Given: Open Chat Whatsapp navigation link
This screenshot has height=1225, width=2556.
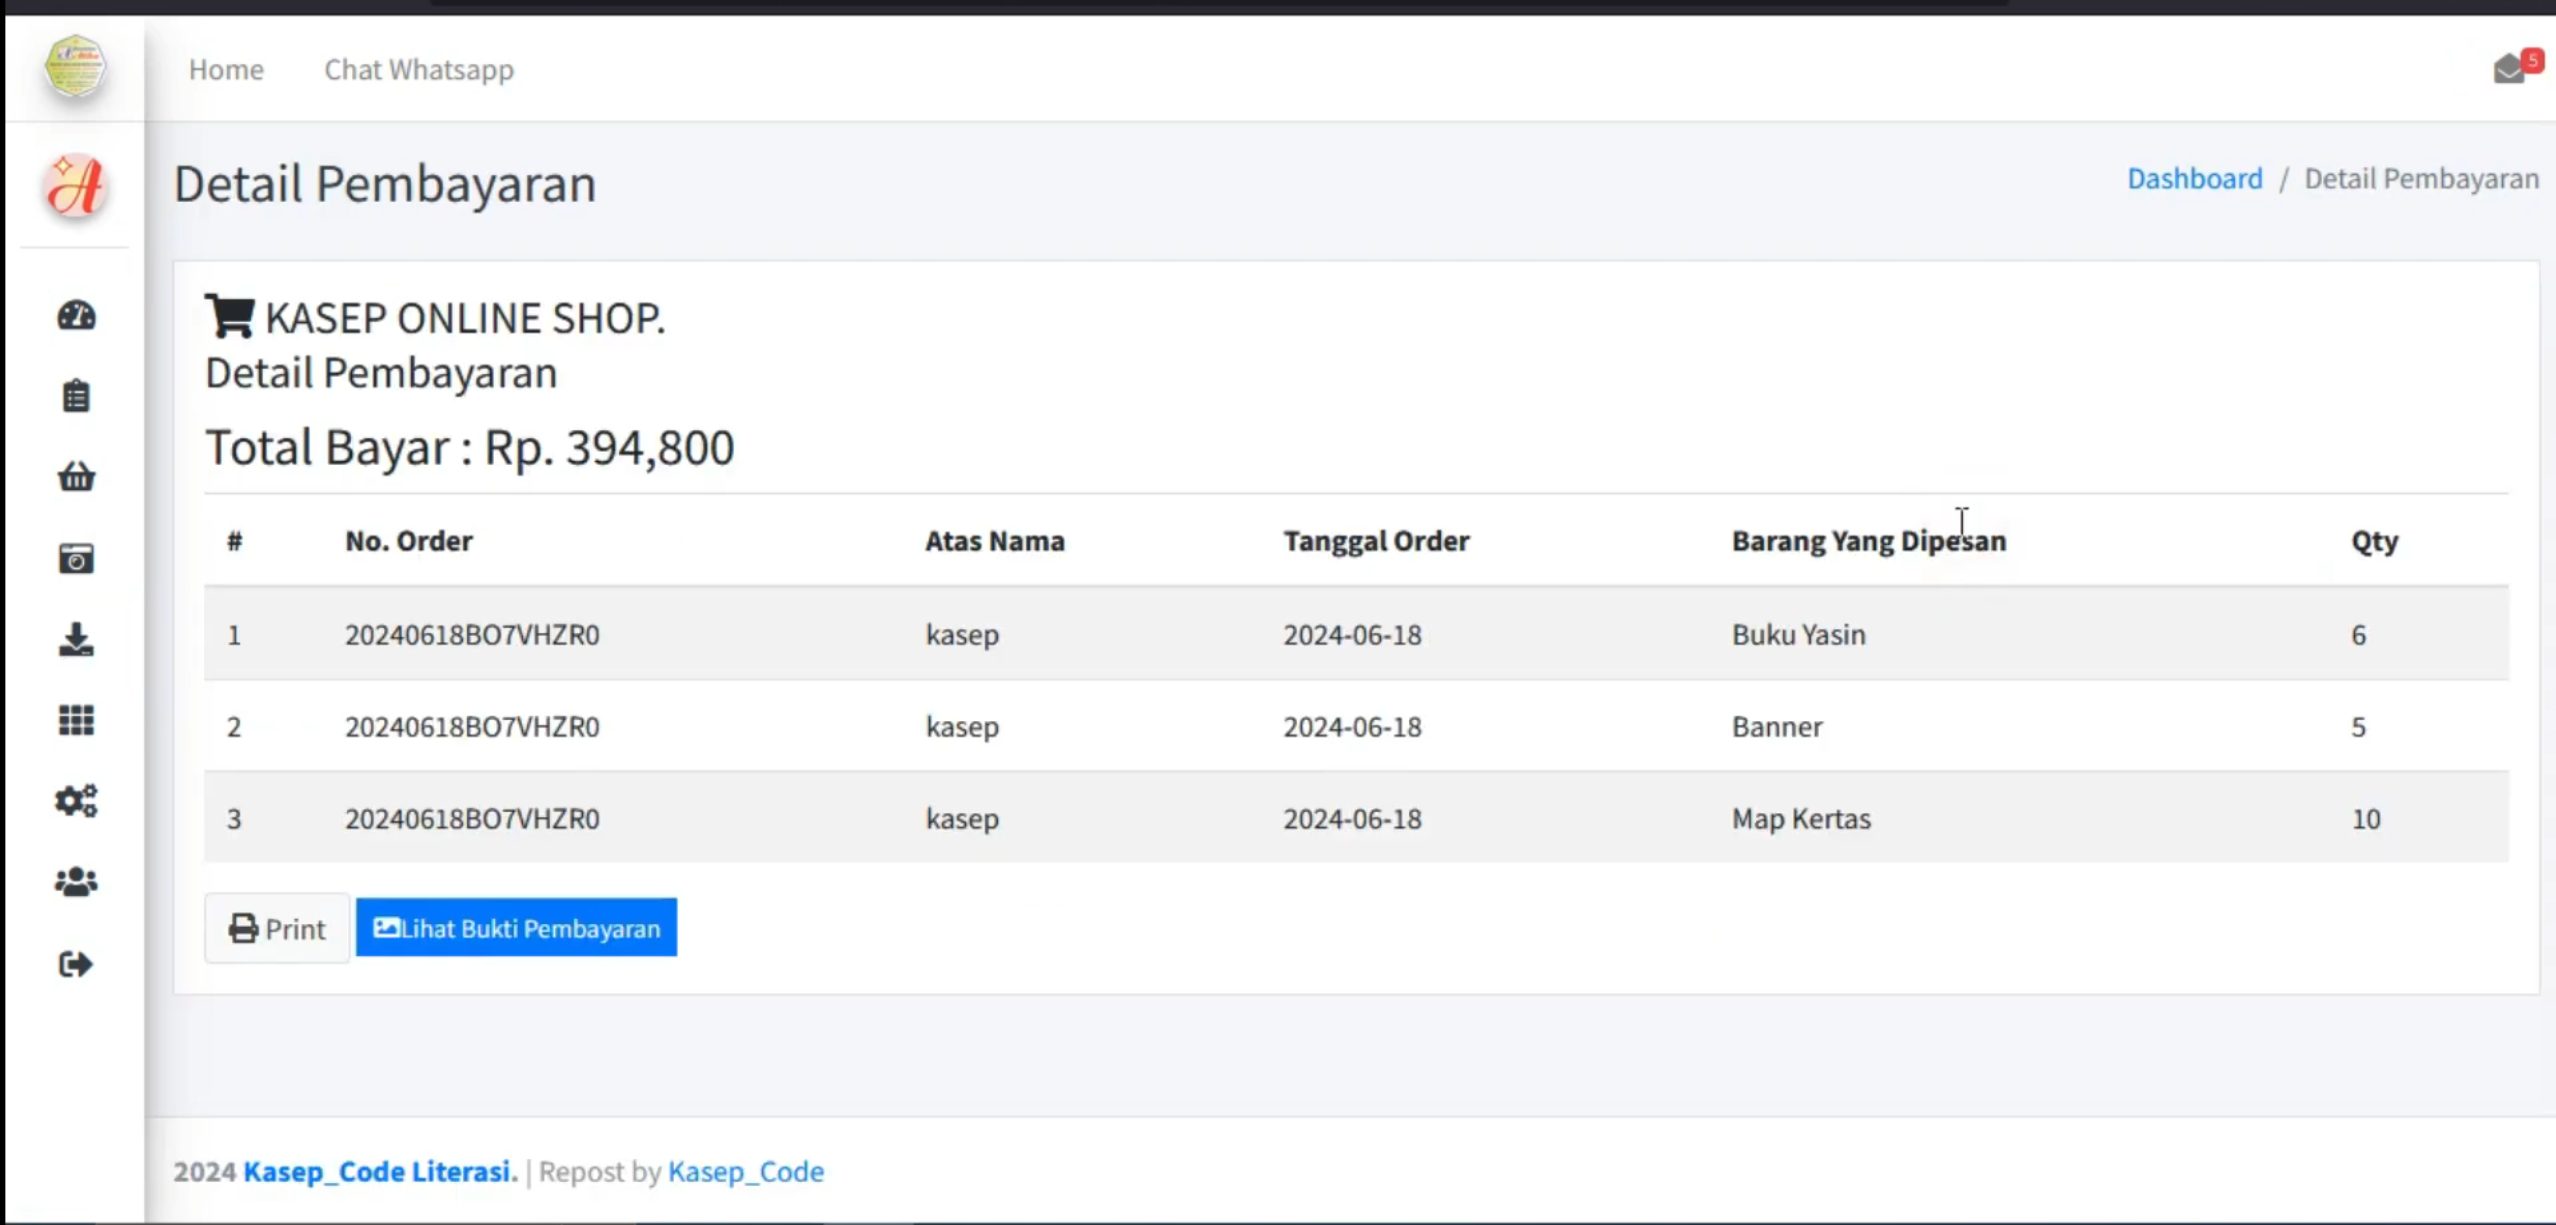Looking at the screenshot, I should (419, 69).
